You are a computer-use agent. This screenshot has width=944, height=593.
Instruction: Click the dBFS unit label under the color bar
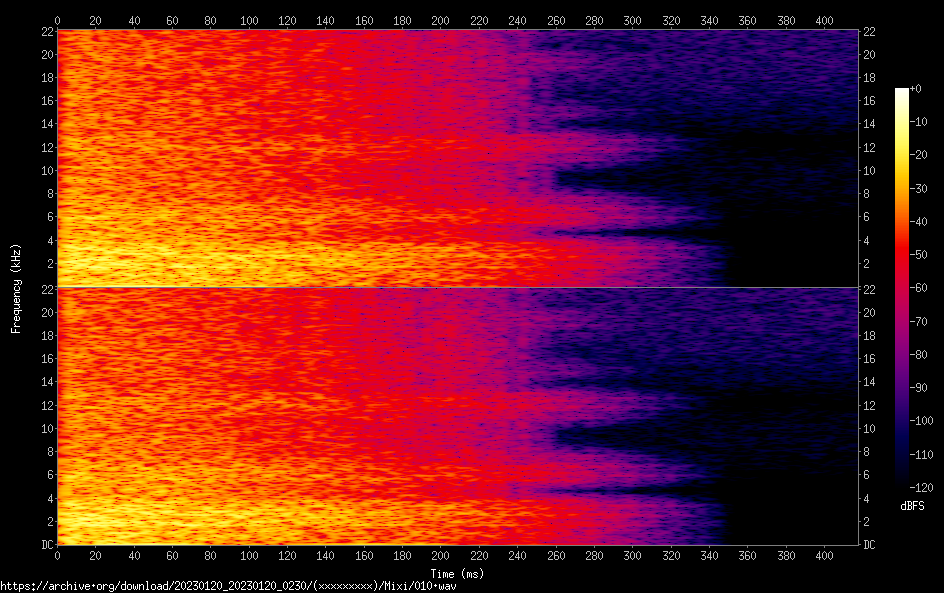pos(912,507)
